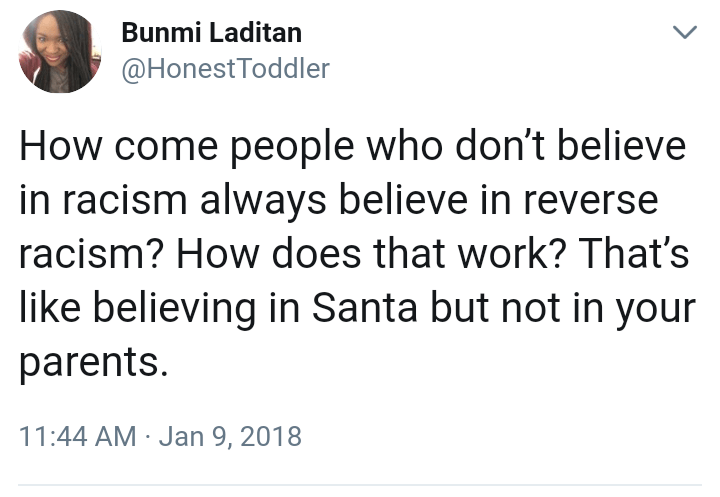
Task: Click the profile photo avatar
Action: (x=58, y=51)
